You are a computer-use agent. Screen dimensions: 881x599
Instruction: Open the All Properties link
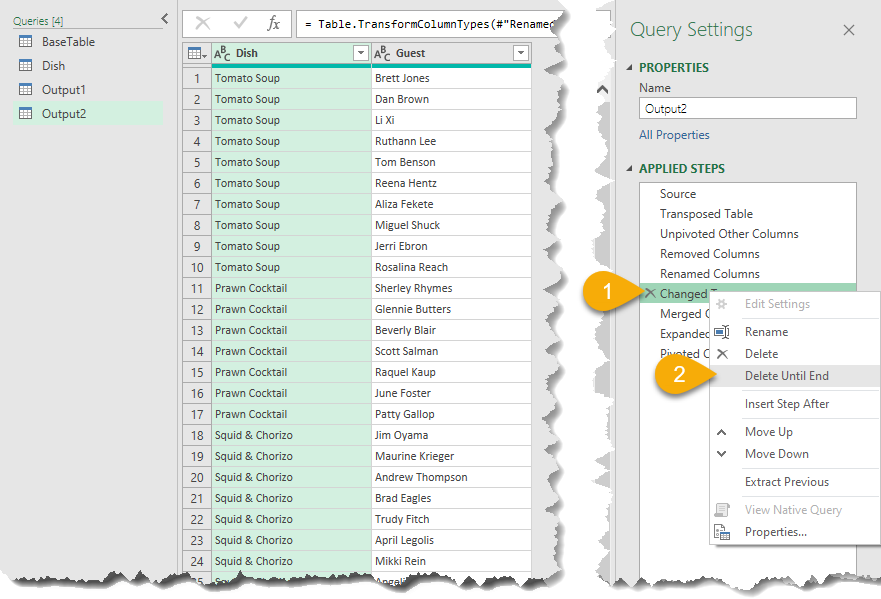(674, 135)
